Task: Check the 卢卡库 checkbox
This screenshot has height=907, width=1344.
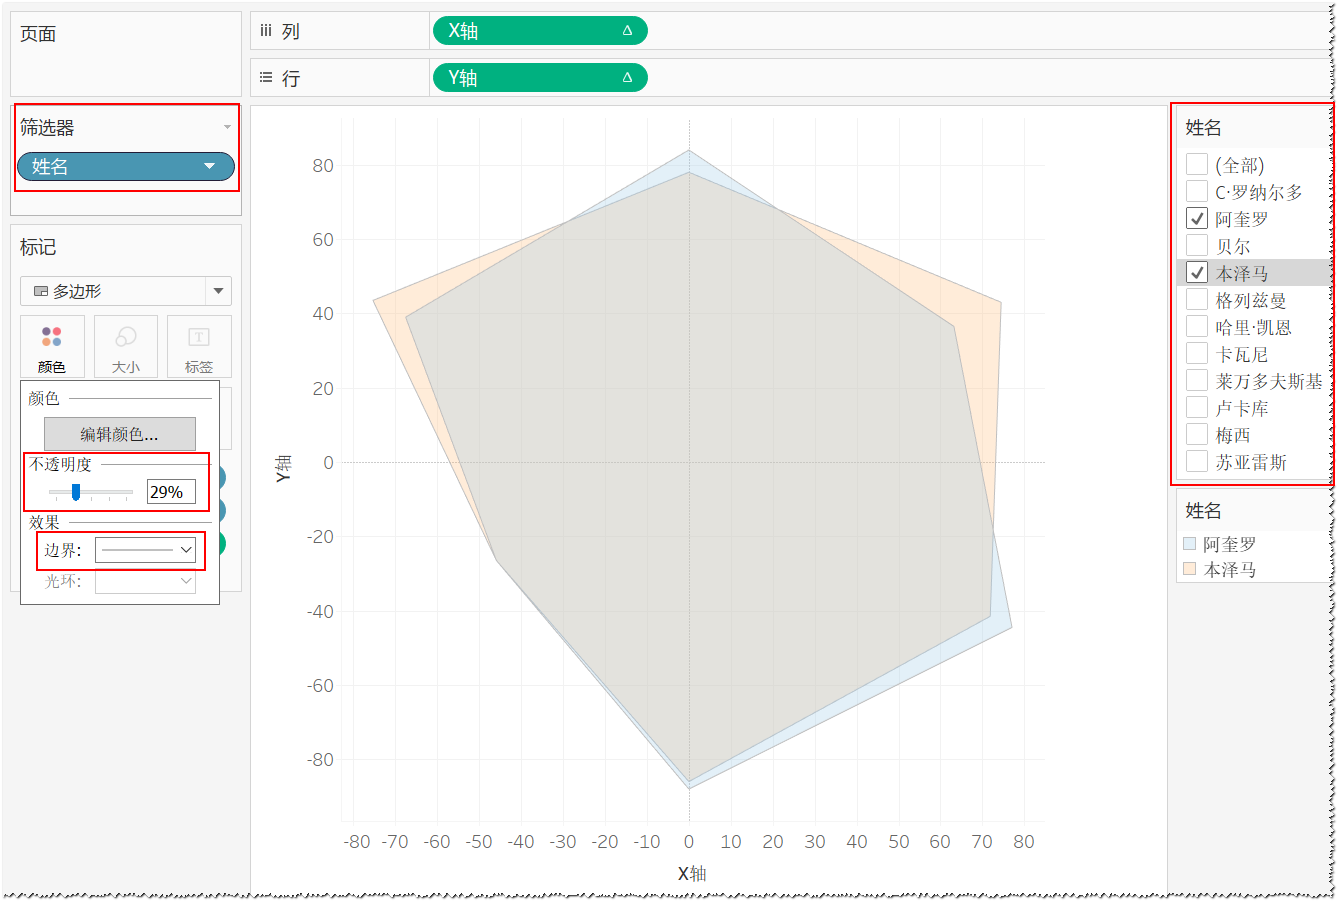Action: (x=1196, y=407)
